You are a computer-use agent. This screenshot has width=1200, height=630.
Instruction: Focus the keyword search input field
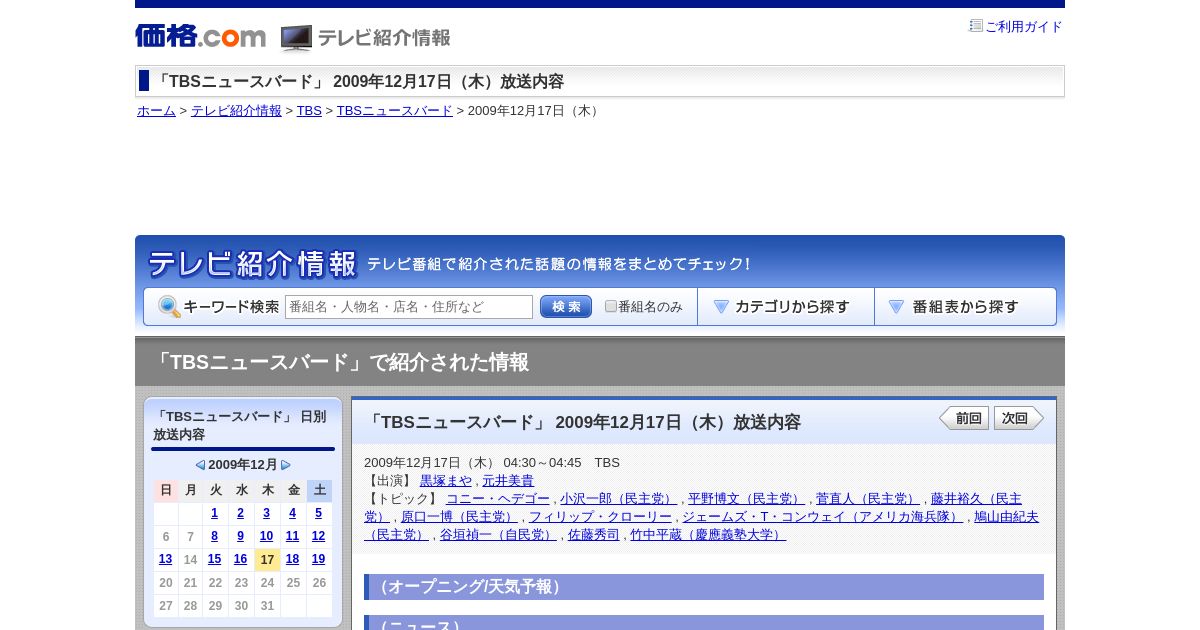coord(409,307)
